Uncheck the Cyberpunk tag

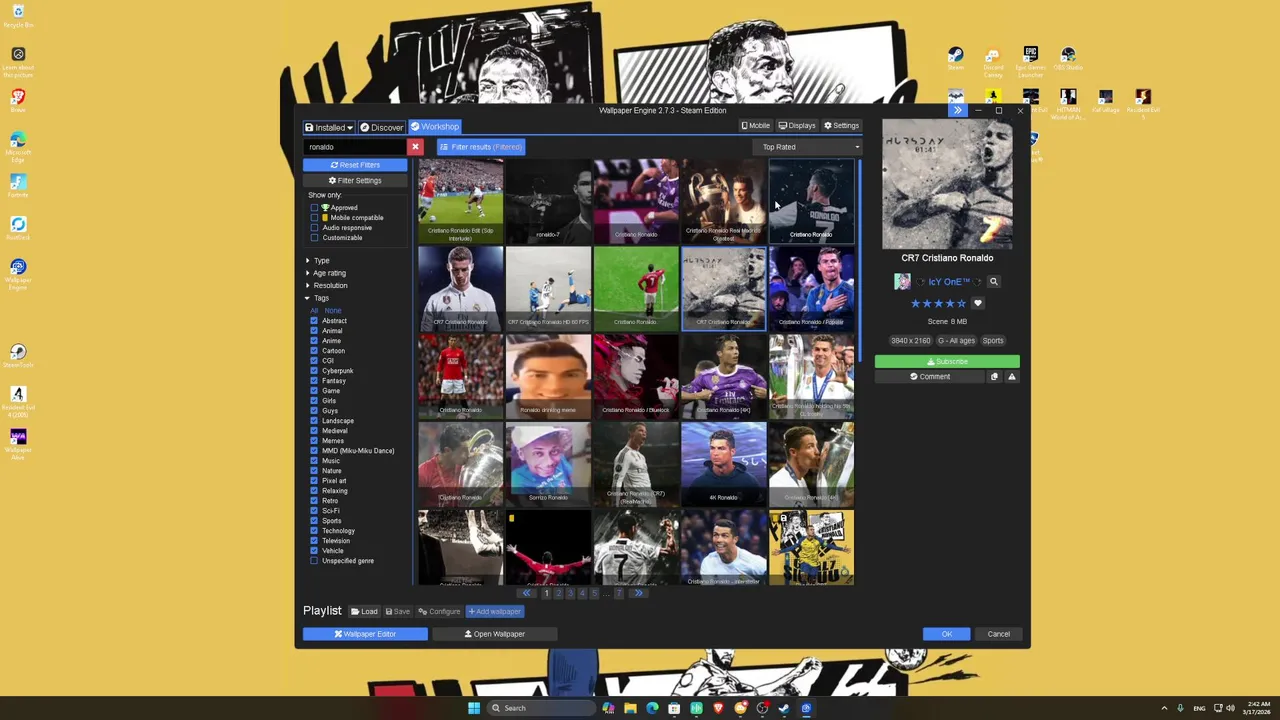[x=314, y=371]
